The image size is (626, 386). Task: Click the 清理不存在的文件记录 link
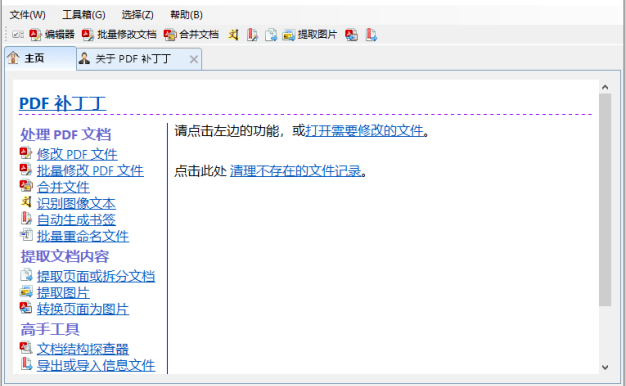pos(295,171)
